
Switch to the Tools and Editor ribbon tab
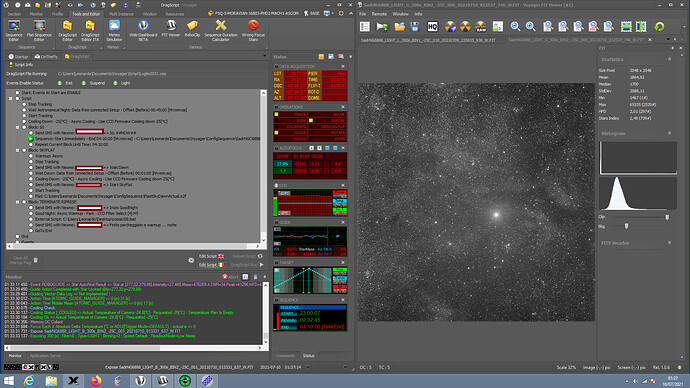pos(86,14)
